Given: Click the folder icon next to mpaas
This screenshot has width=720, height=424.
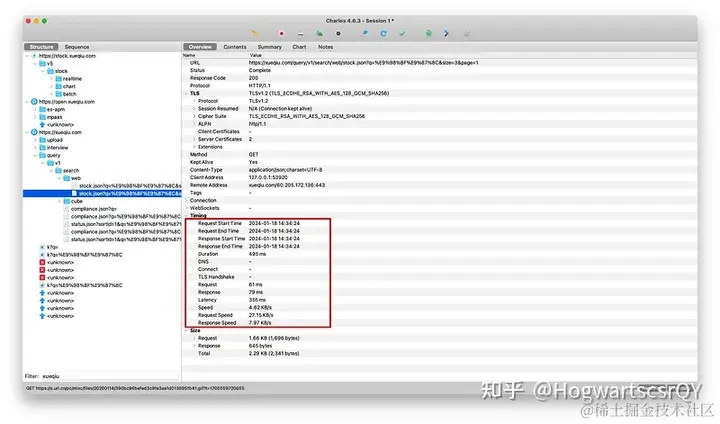Looking at the screenshot, I should click(x=42, y=117).
